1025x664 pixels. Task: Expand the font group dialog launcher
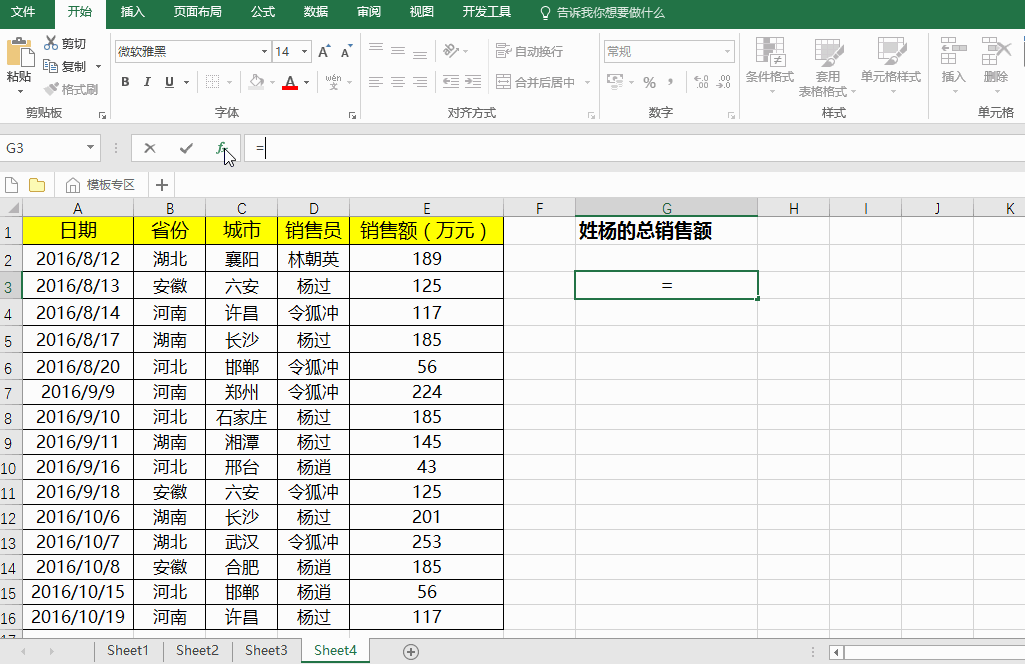(x=352, y=115)
